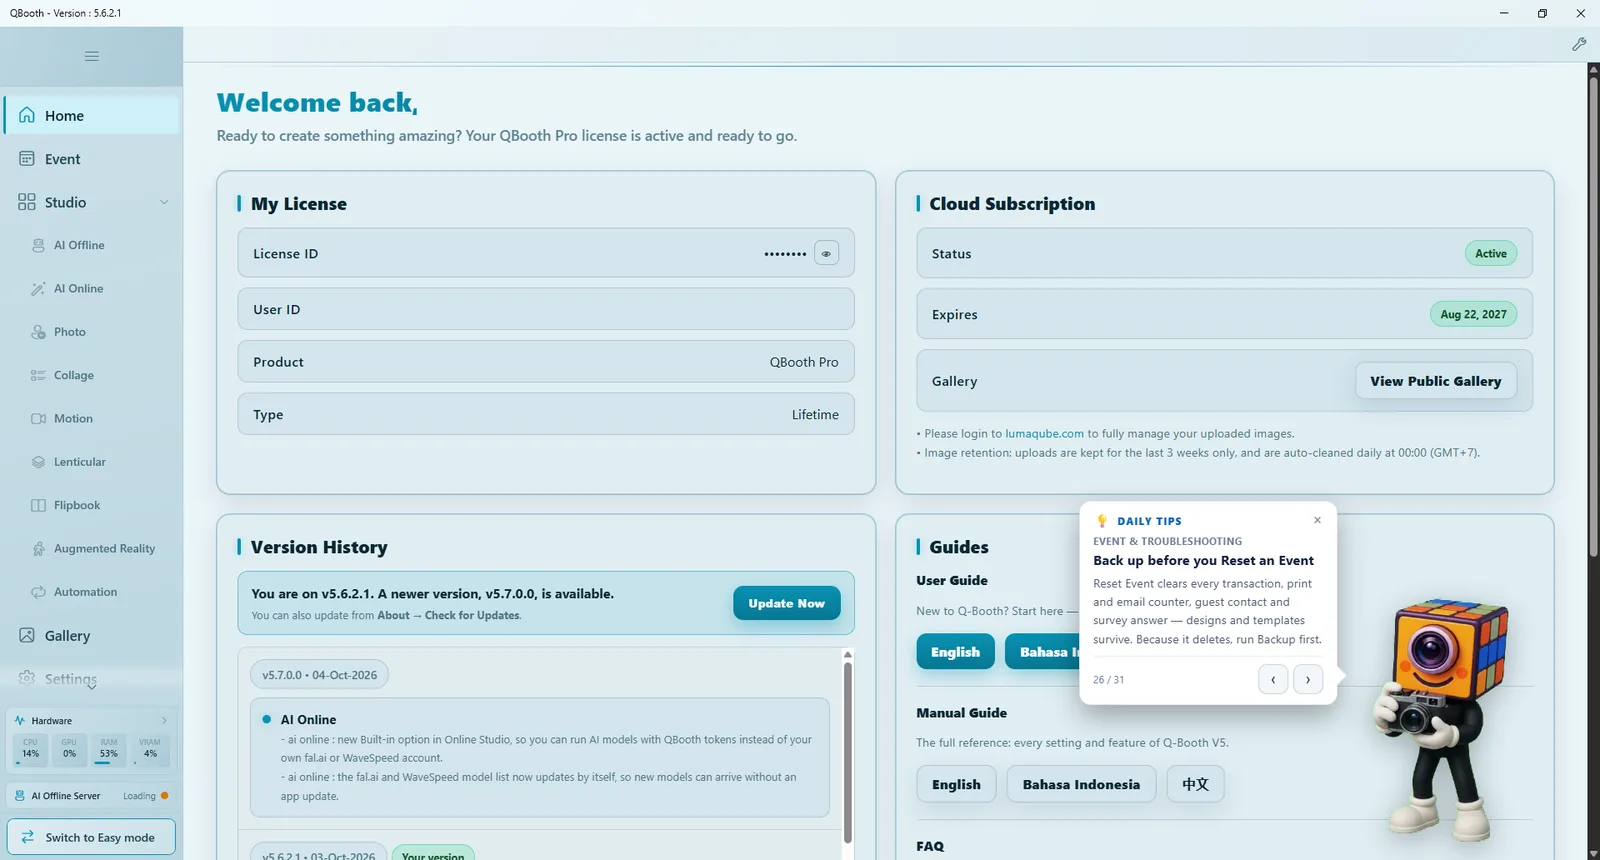Open the Manual Guide in Chinese (中文)
The width and height of the screenshot is (1600, 860).
point(1195,784)
